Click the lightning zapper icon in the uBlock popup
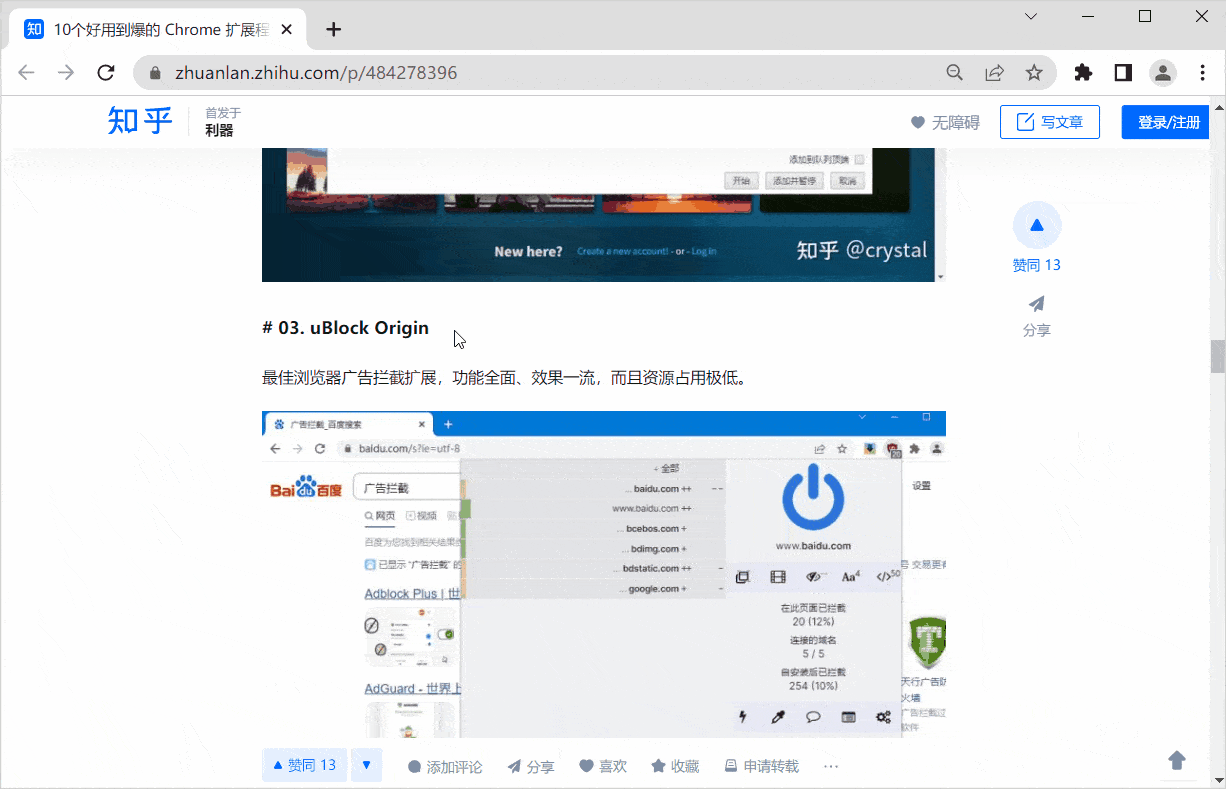This screenshot has width=1226, height=789. pyautogui.click(x=742, y=717)
